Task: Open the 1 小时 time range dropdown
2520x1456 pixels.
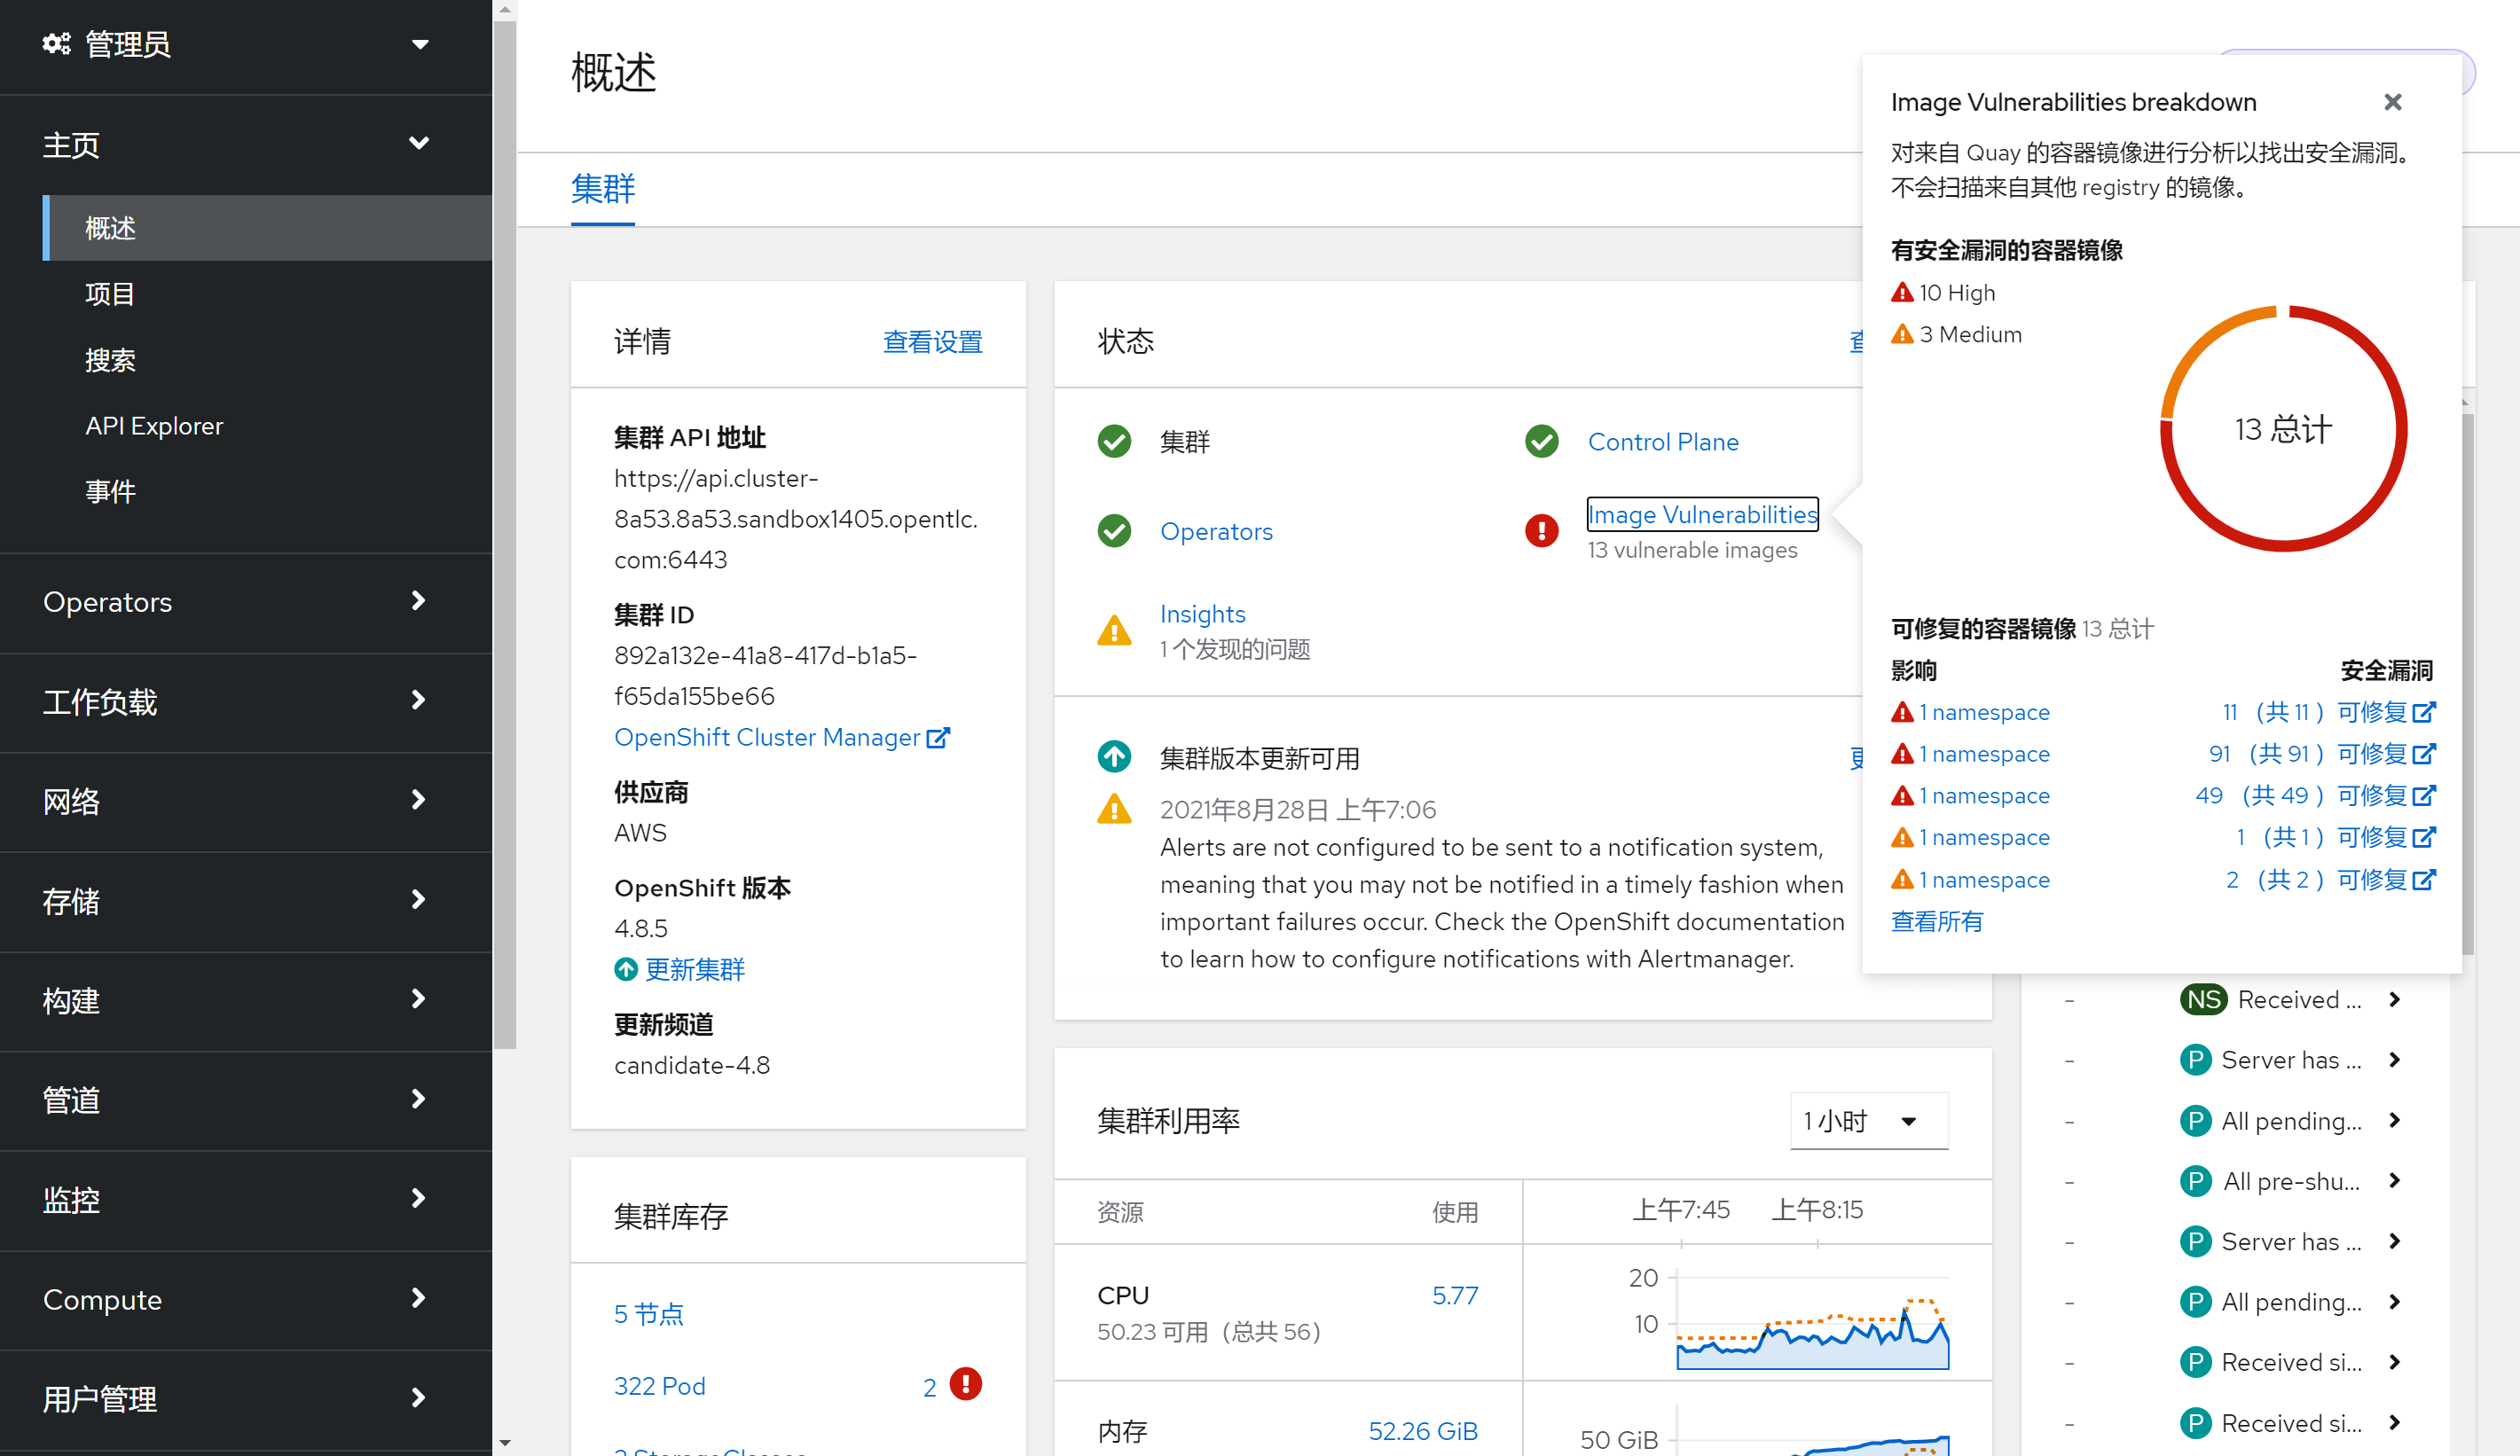Action: click(x=1866, y=1120)
